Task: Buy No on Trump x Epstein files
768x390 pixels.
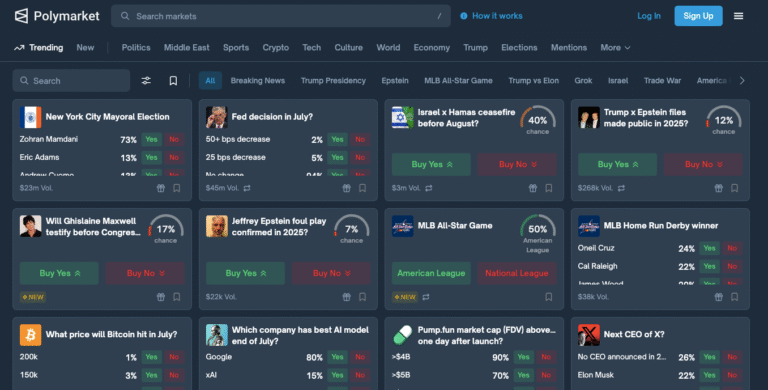Action: coord(703,165)
